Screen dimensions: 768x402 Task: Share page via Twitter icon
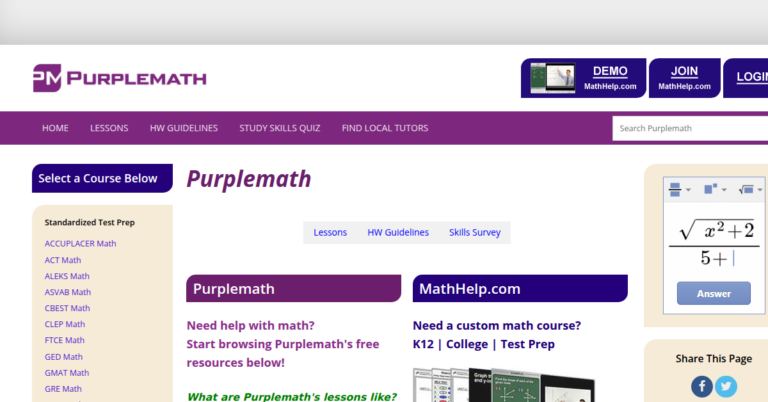pos(726,386)
